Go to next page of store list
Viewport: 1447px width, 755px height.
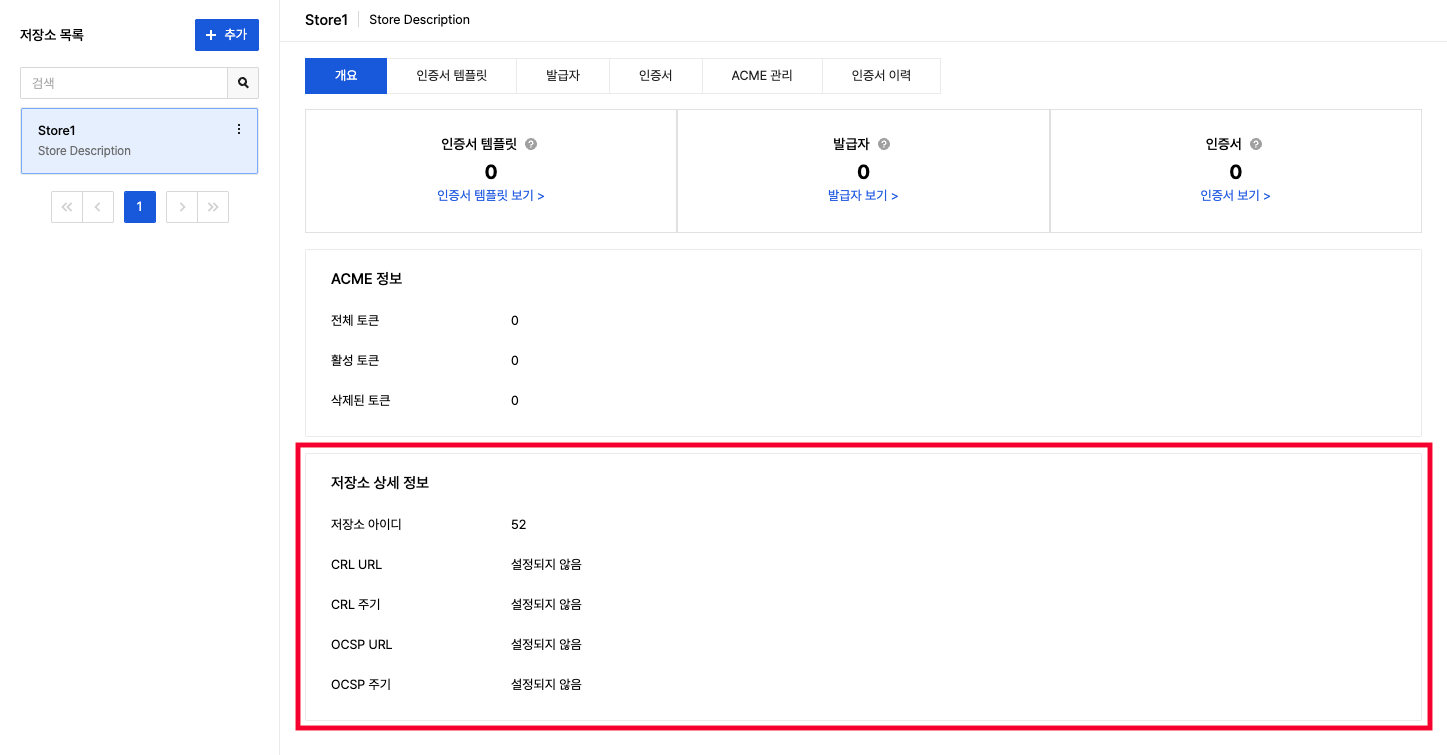[x=182, y=207]
